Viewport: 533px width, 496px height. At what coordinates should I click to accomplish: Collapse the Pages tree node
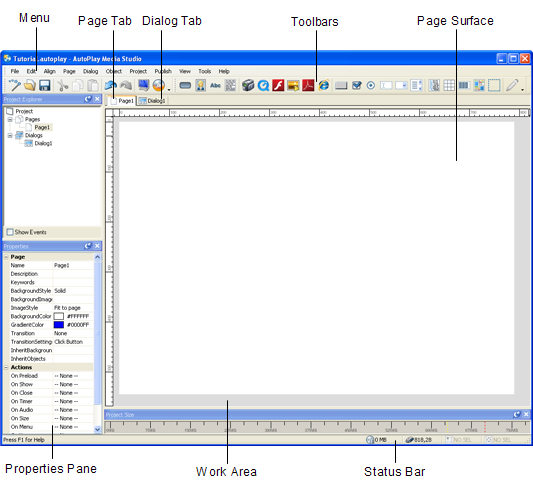tap(10, 119)
